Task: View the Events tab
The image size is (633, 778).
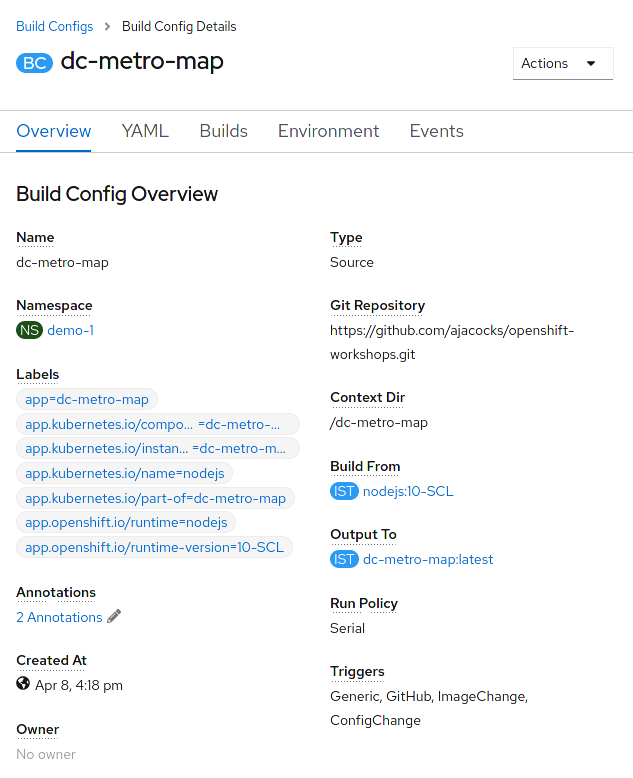Action: [437, 131]
